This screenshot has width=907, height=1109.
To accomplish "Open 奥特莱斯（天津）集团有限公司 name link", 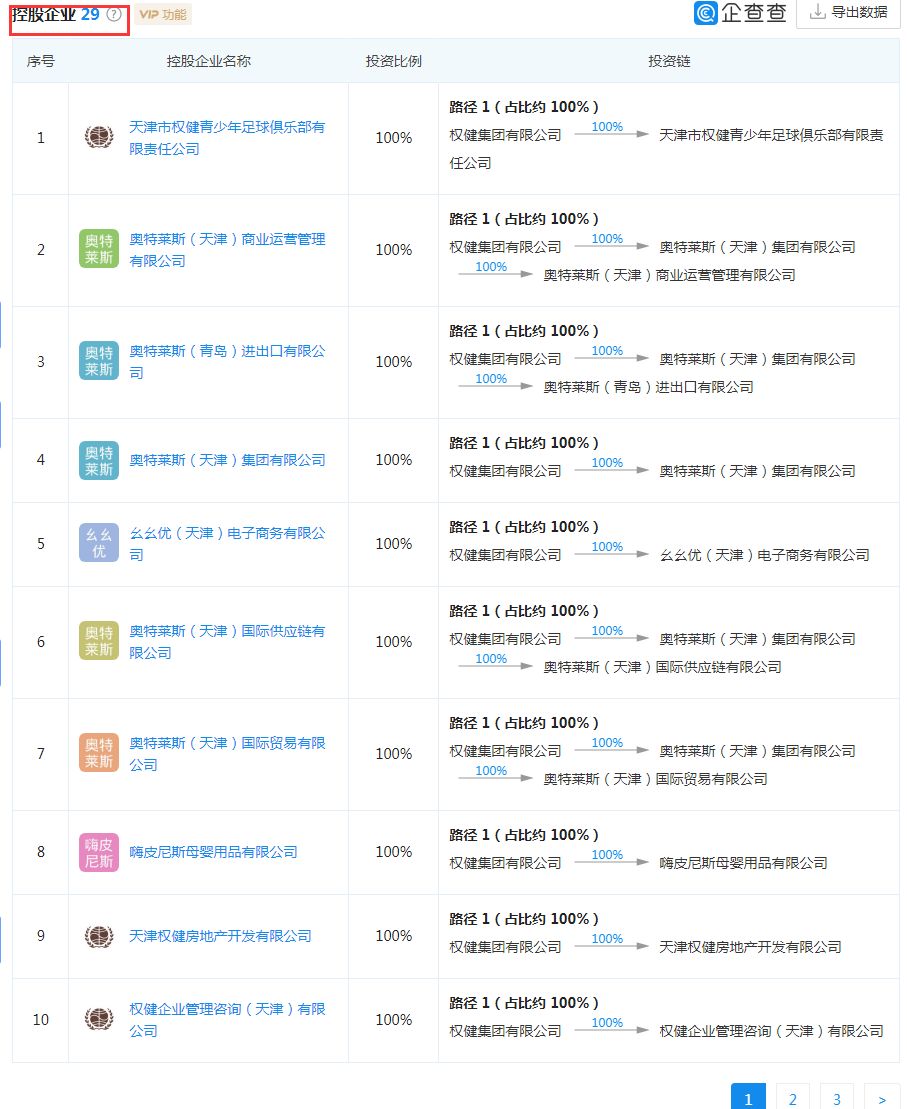I will point(227,460).
